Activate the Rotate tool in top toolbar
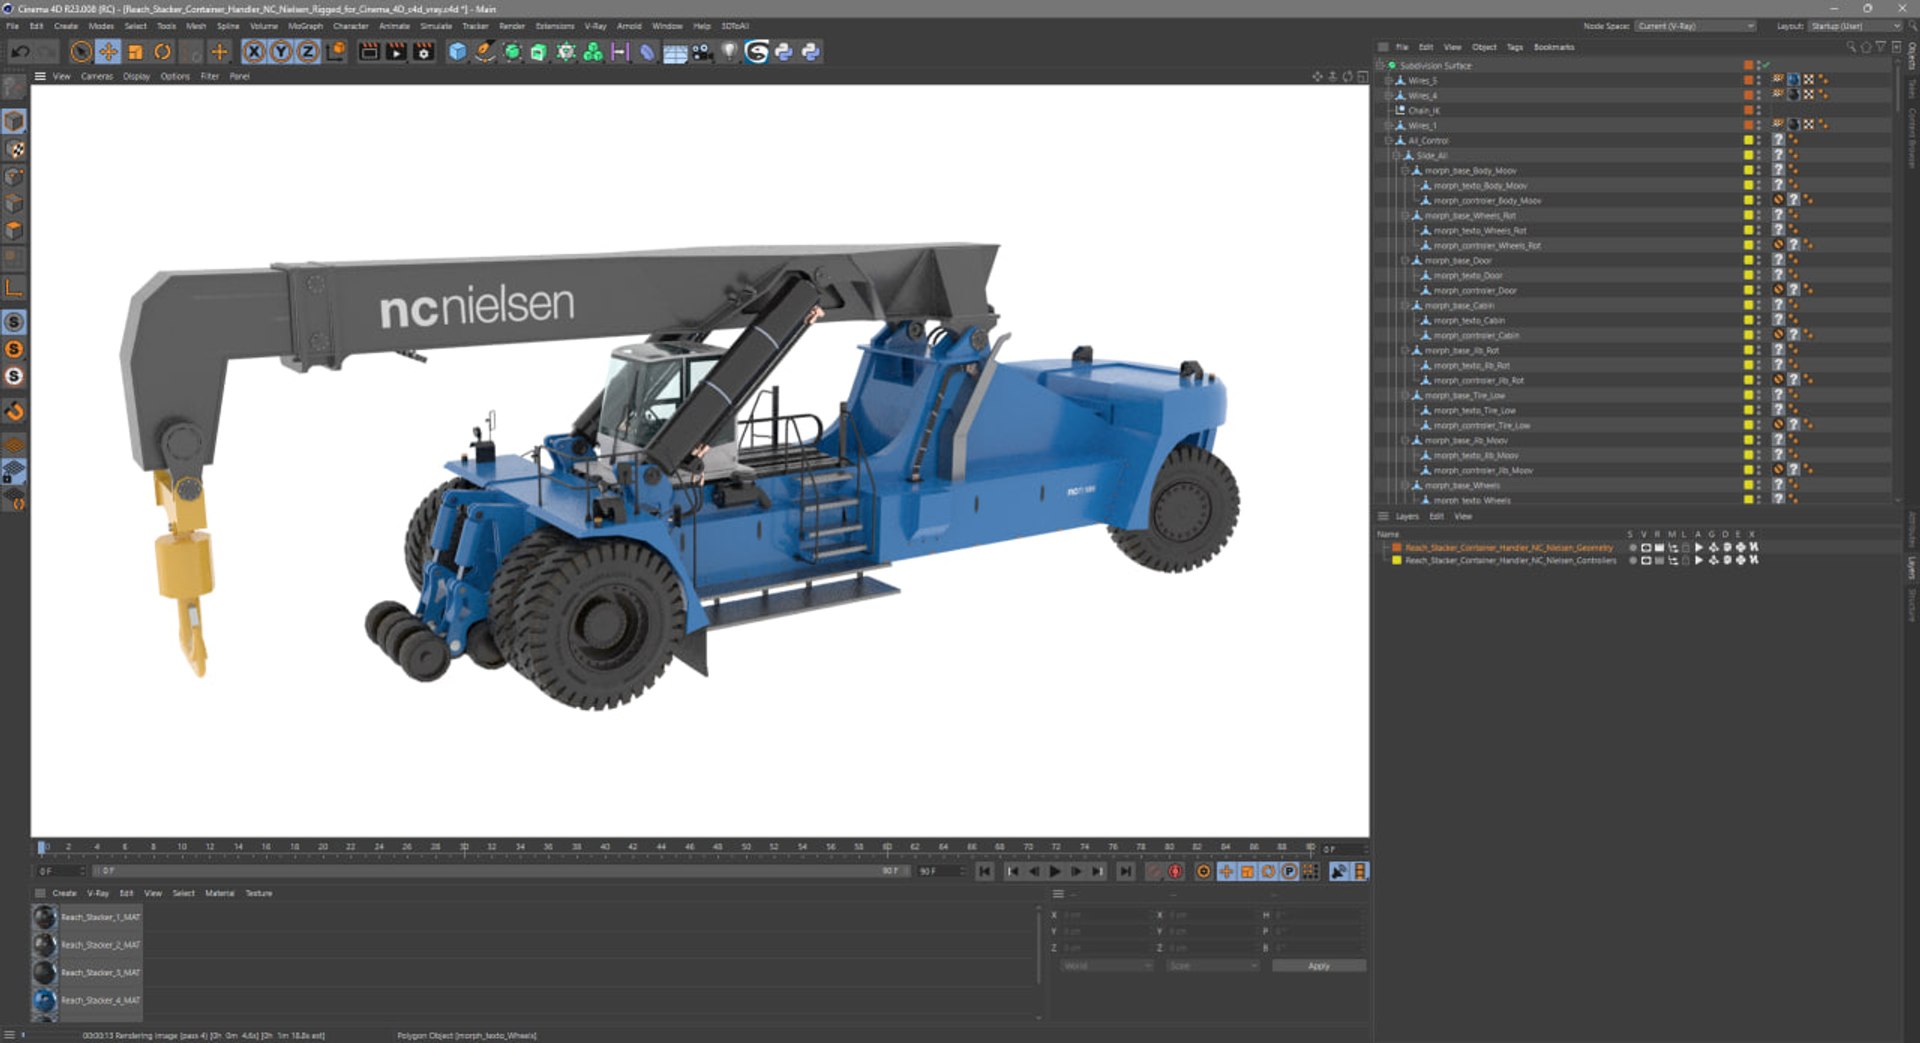Viewport: 1920px width, 1043px height. tap(162, 52)
